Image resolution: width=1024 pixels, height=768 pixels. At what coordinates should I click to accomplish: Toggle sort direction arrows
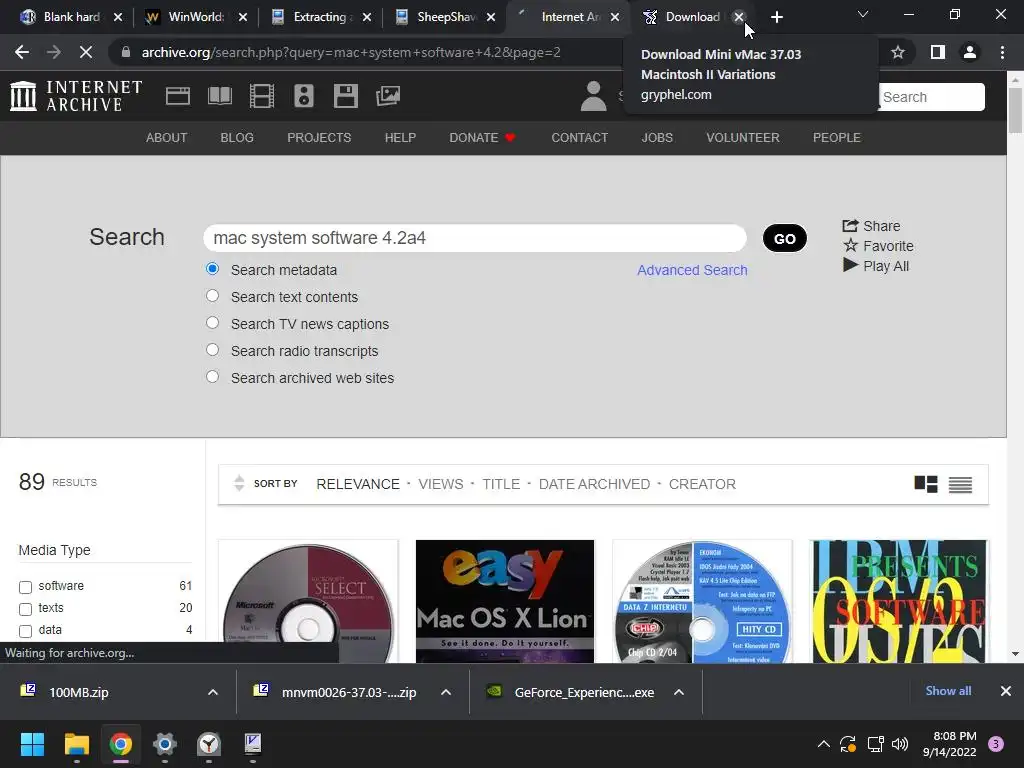click(239, 483)
